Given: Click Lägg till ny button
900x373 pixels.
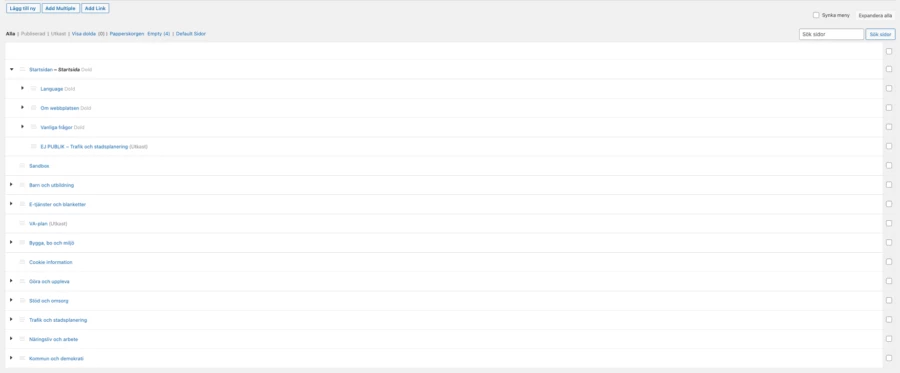Looking at the screenshot, I should (23, 8).
